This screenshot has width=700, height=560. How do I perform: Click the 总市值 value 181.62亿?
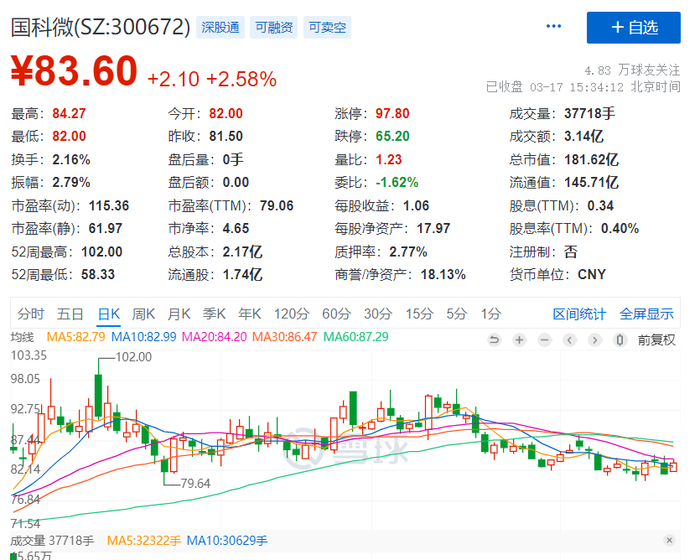coord(592,159)
